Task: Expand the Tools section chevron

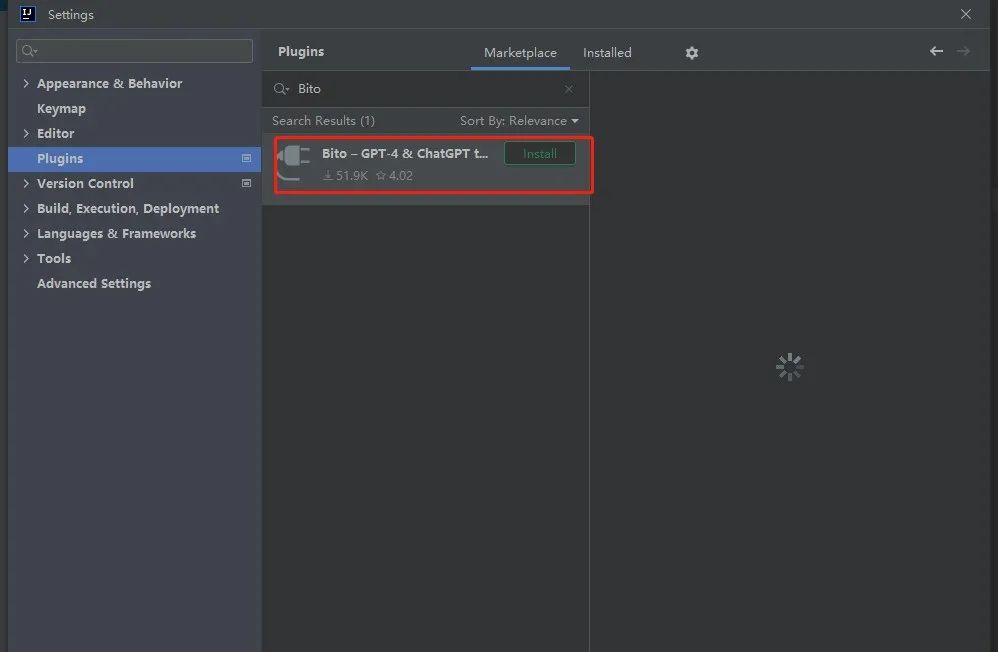Action: pos(26,258)
